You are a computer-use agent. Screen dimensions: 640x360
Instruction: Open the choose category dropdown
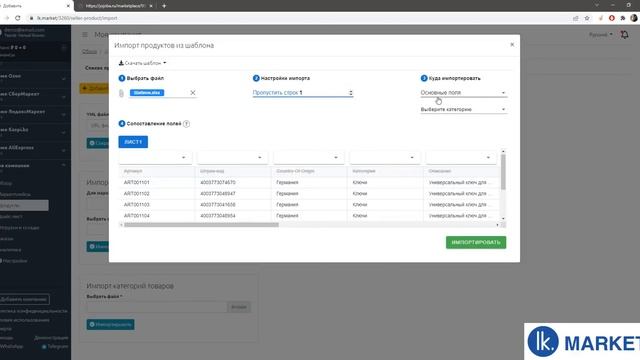point(463,109)
